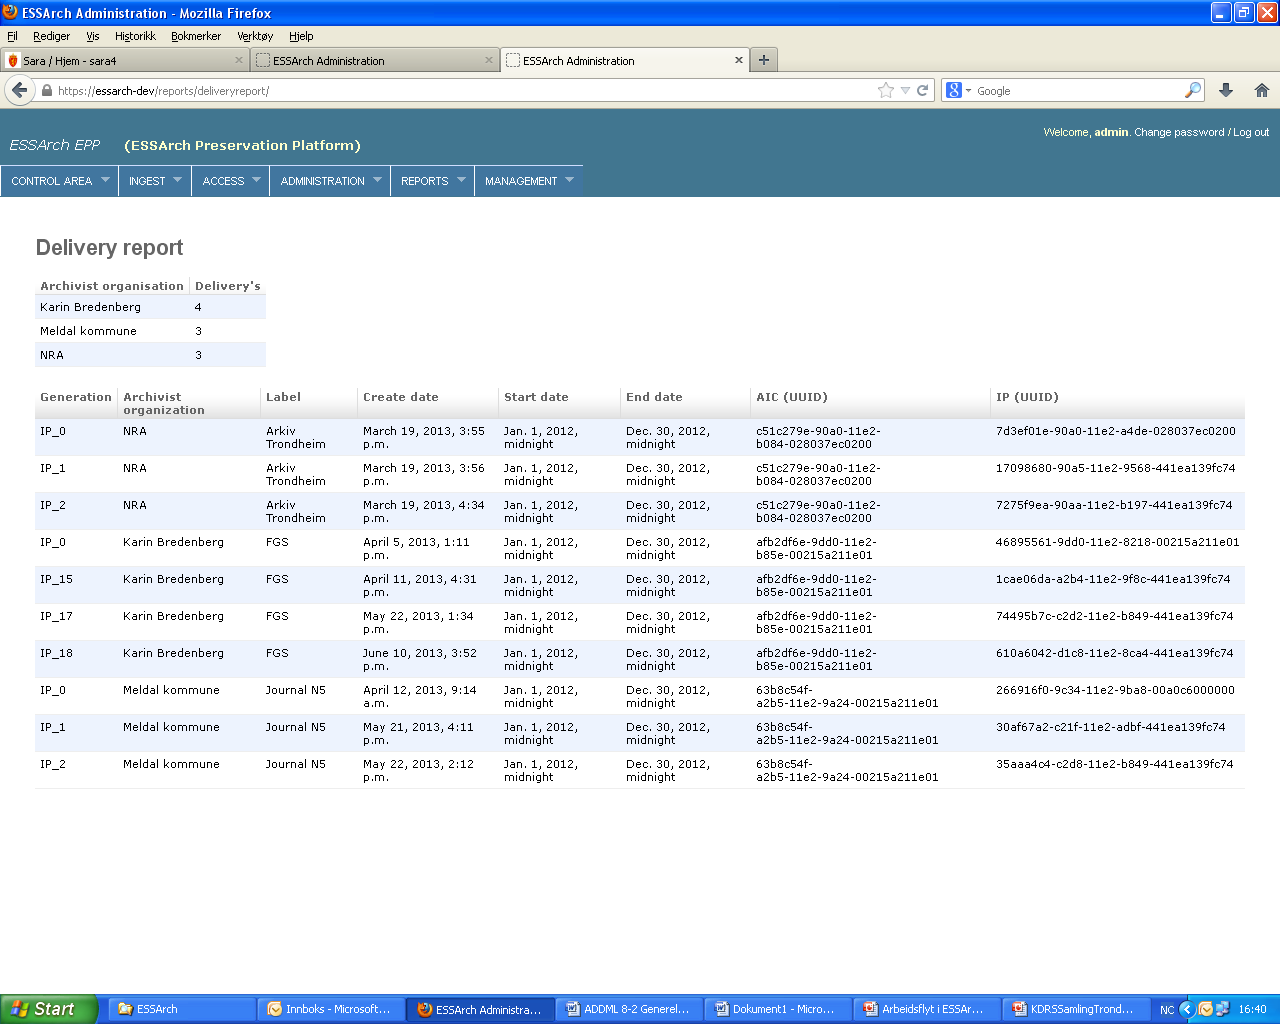Close the Sara / Hjem tab
1280x1024 pixels.
[239, 60]
